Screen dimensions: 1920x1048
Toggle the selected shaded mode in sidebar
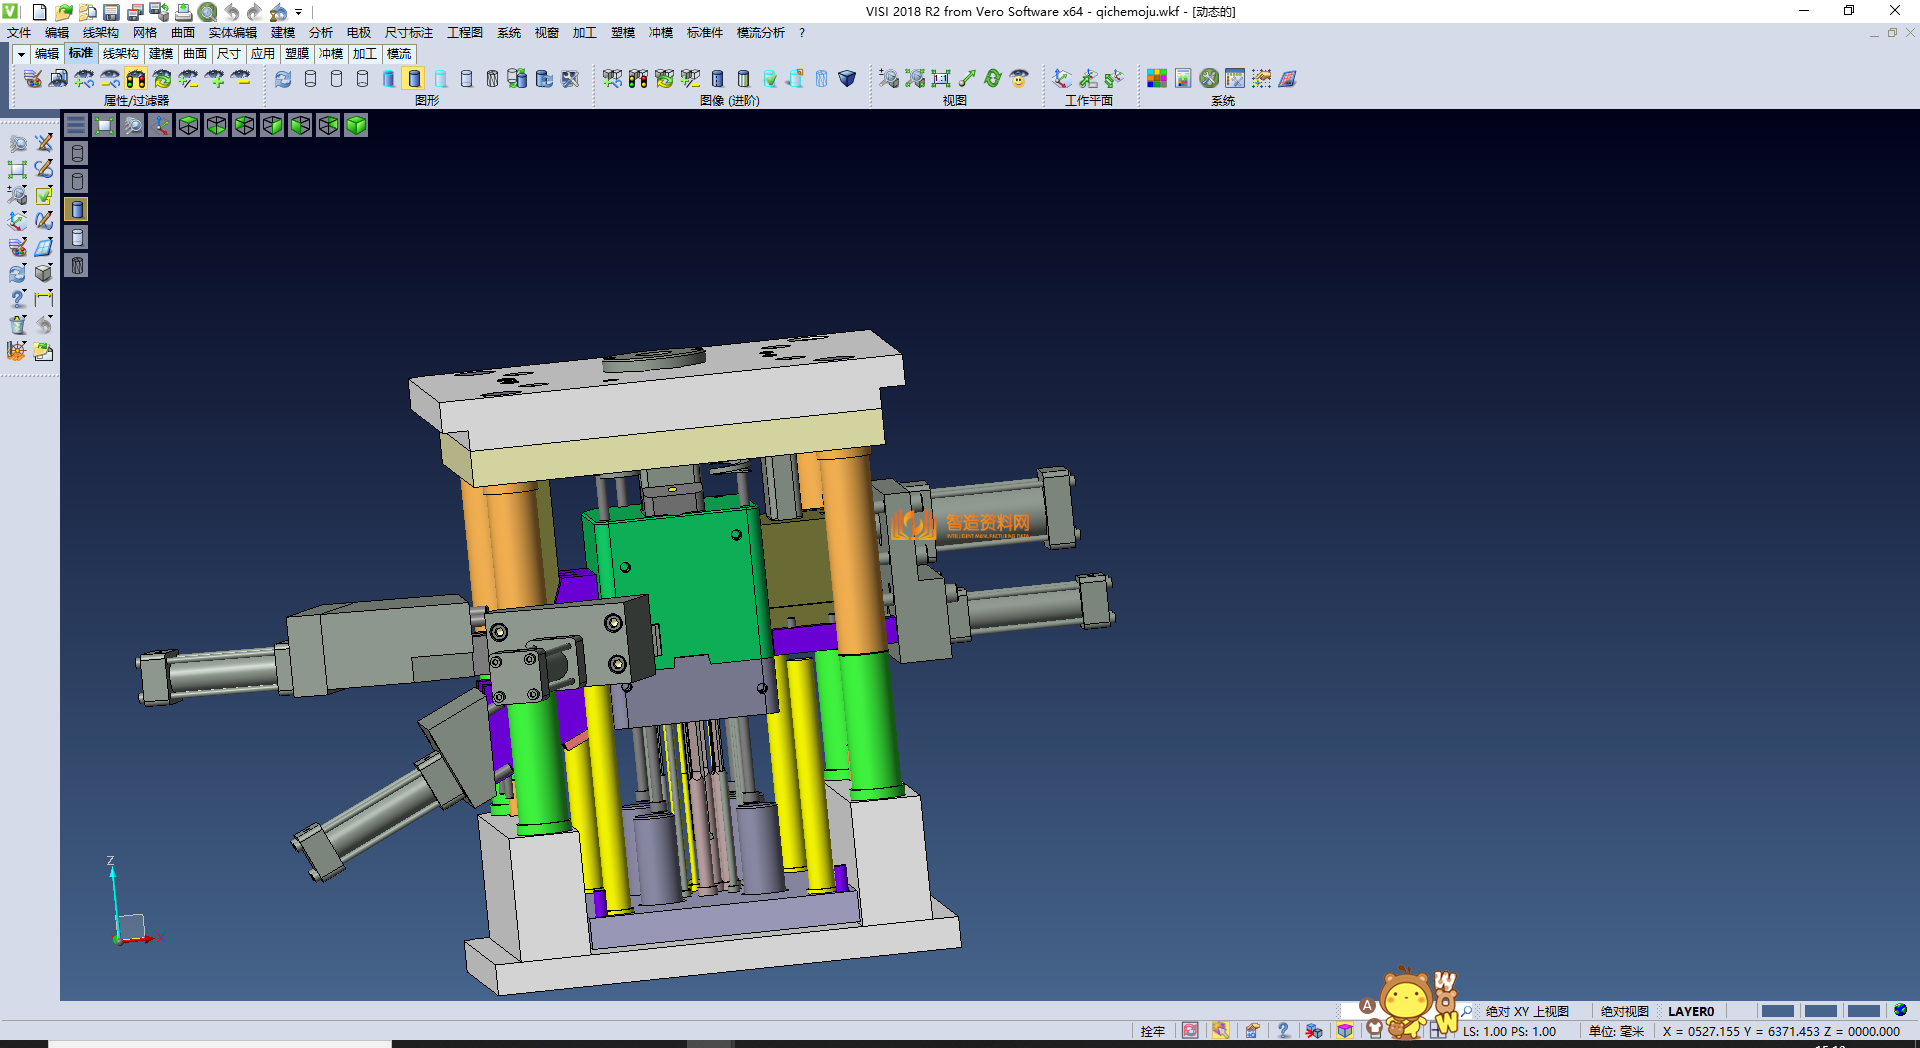coord(77,209)
